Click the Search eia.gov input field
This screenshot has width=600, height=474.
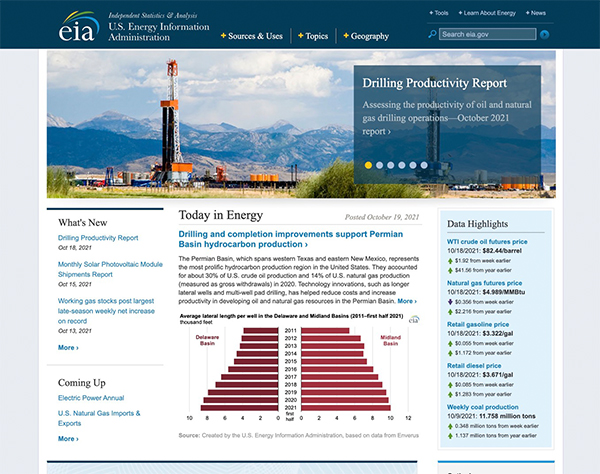click(488, 34)
